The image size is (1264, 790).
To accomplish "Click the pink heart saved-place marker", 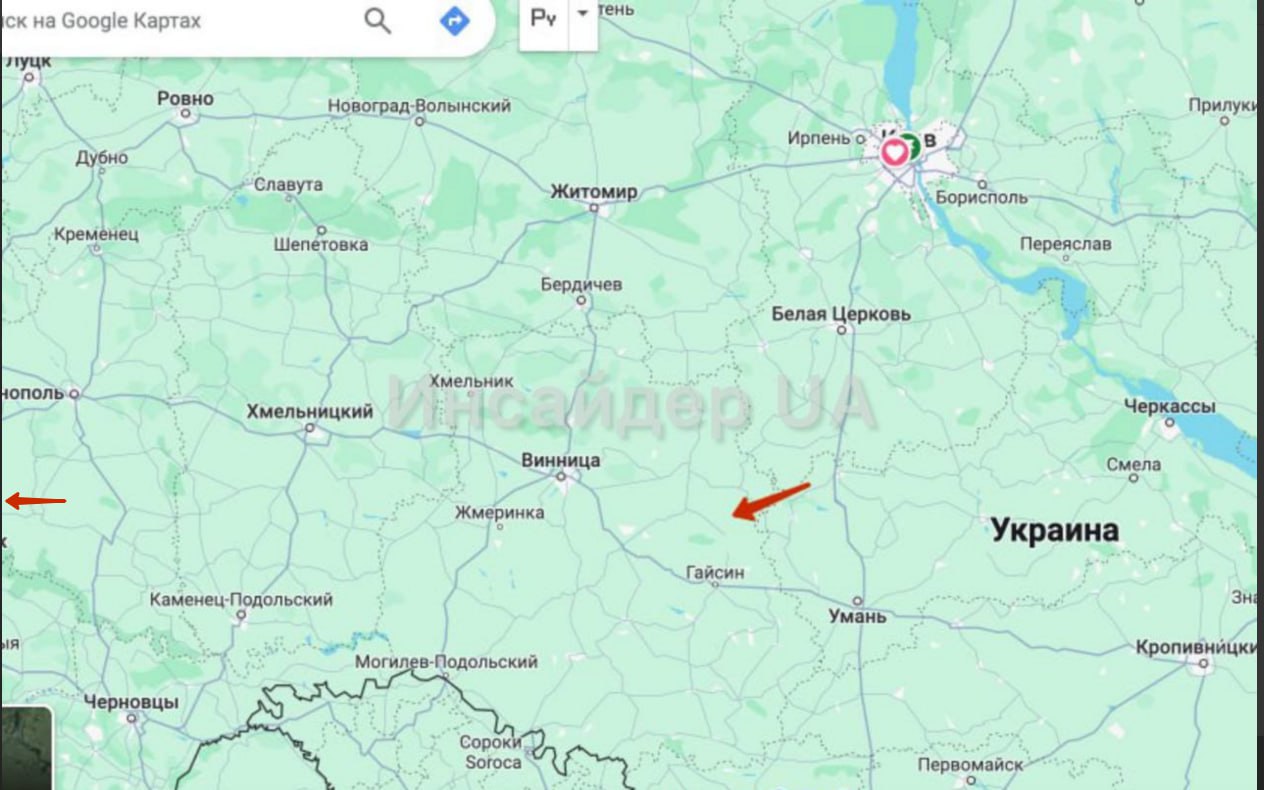I will [x=894, y=153].
